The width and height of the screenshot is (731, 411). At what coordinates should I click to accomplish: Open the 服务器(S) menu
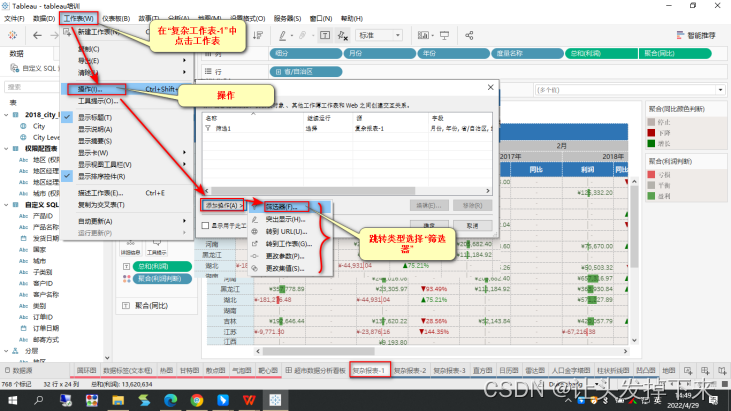pos(287,19)
